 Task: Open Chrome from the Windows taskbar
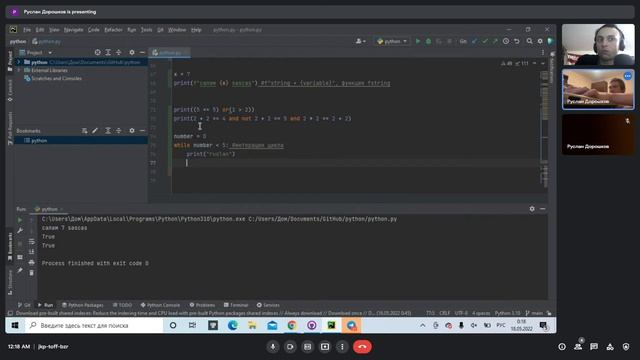(292, 325)
